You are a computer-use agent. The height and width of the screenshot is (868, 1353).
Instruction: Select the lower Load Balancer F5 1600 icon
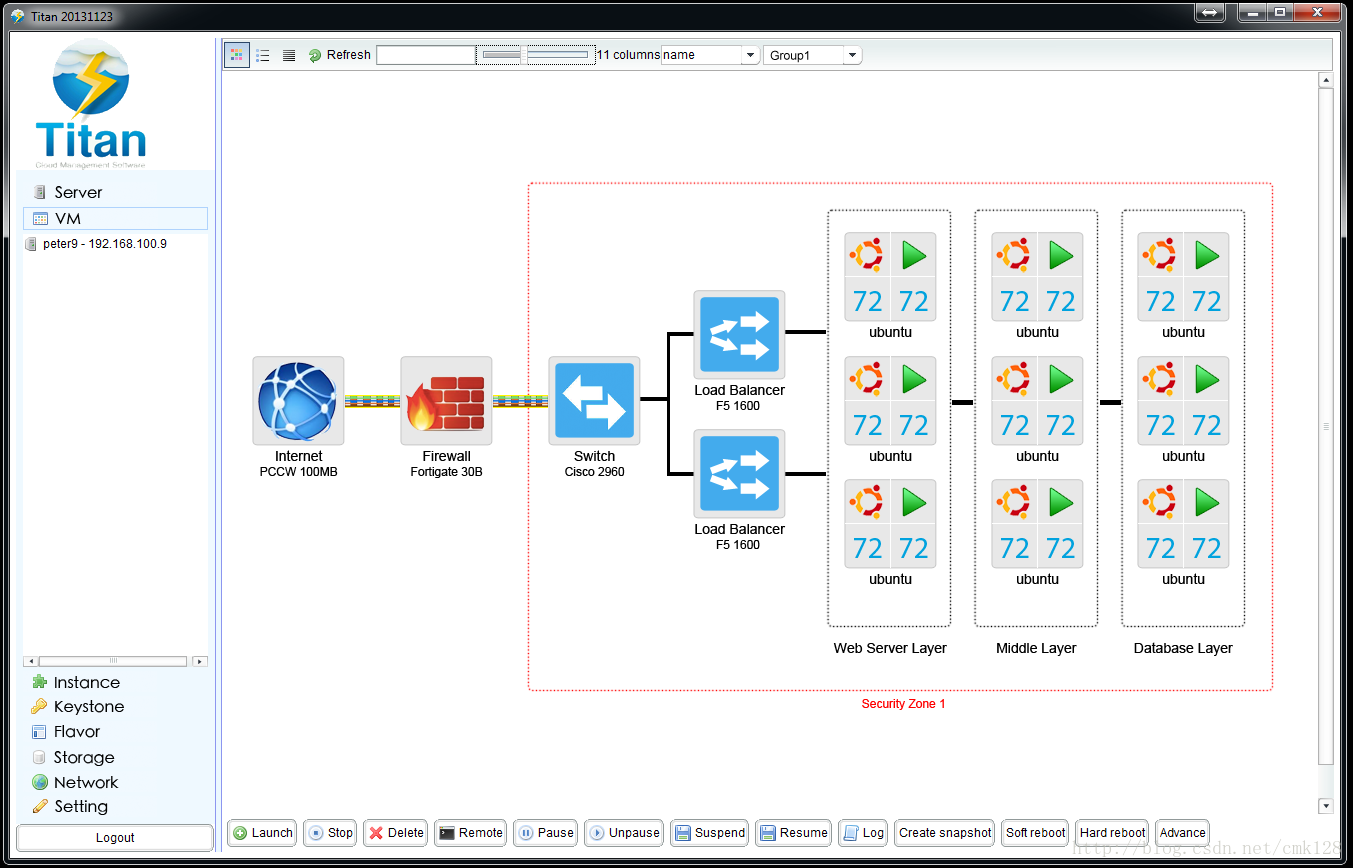(x=739, y=474)
